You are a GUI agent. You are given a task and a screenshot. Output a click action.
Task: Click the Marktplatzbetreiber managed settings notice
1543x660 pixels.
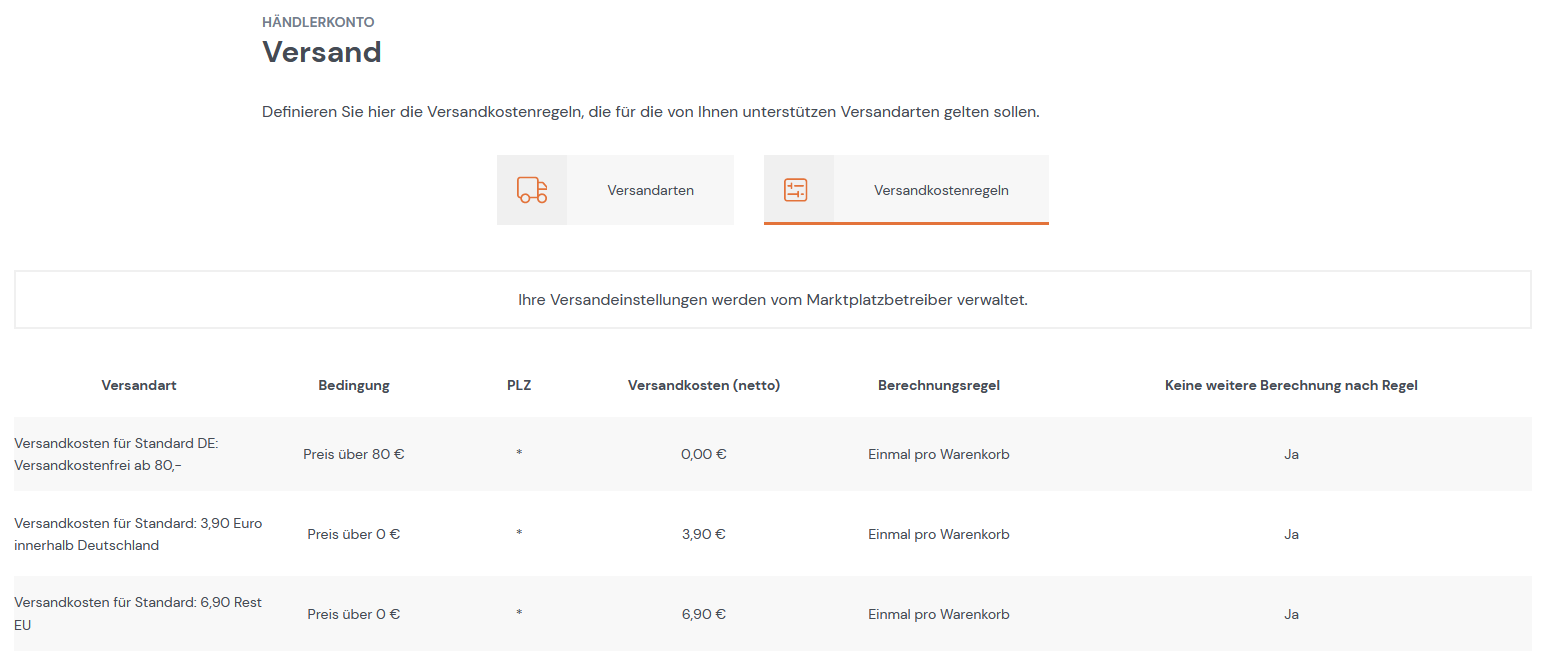773,300
